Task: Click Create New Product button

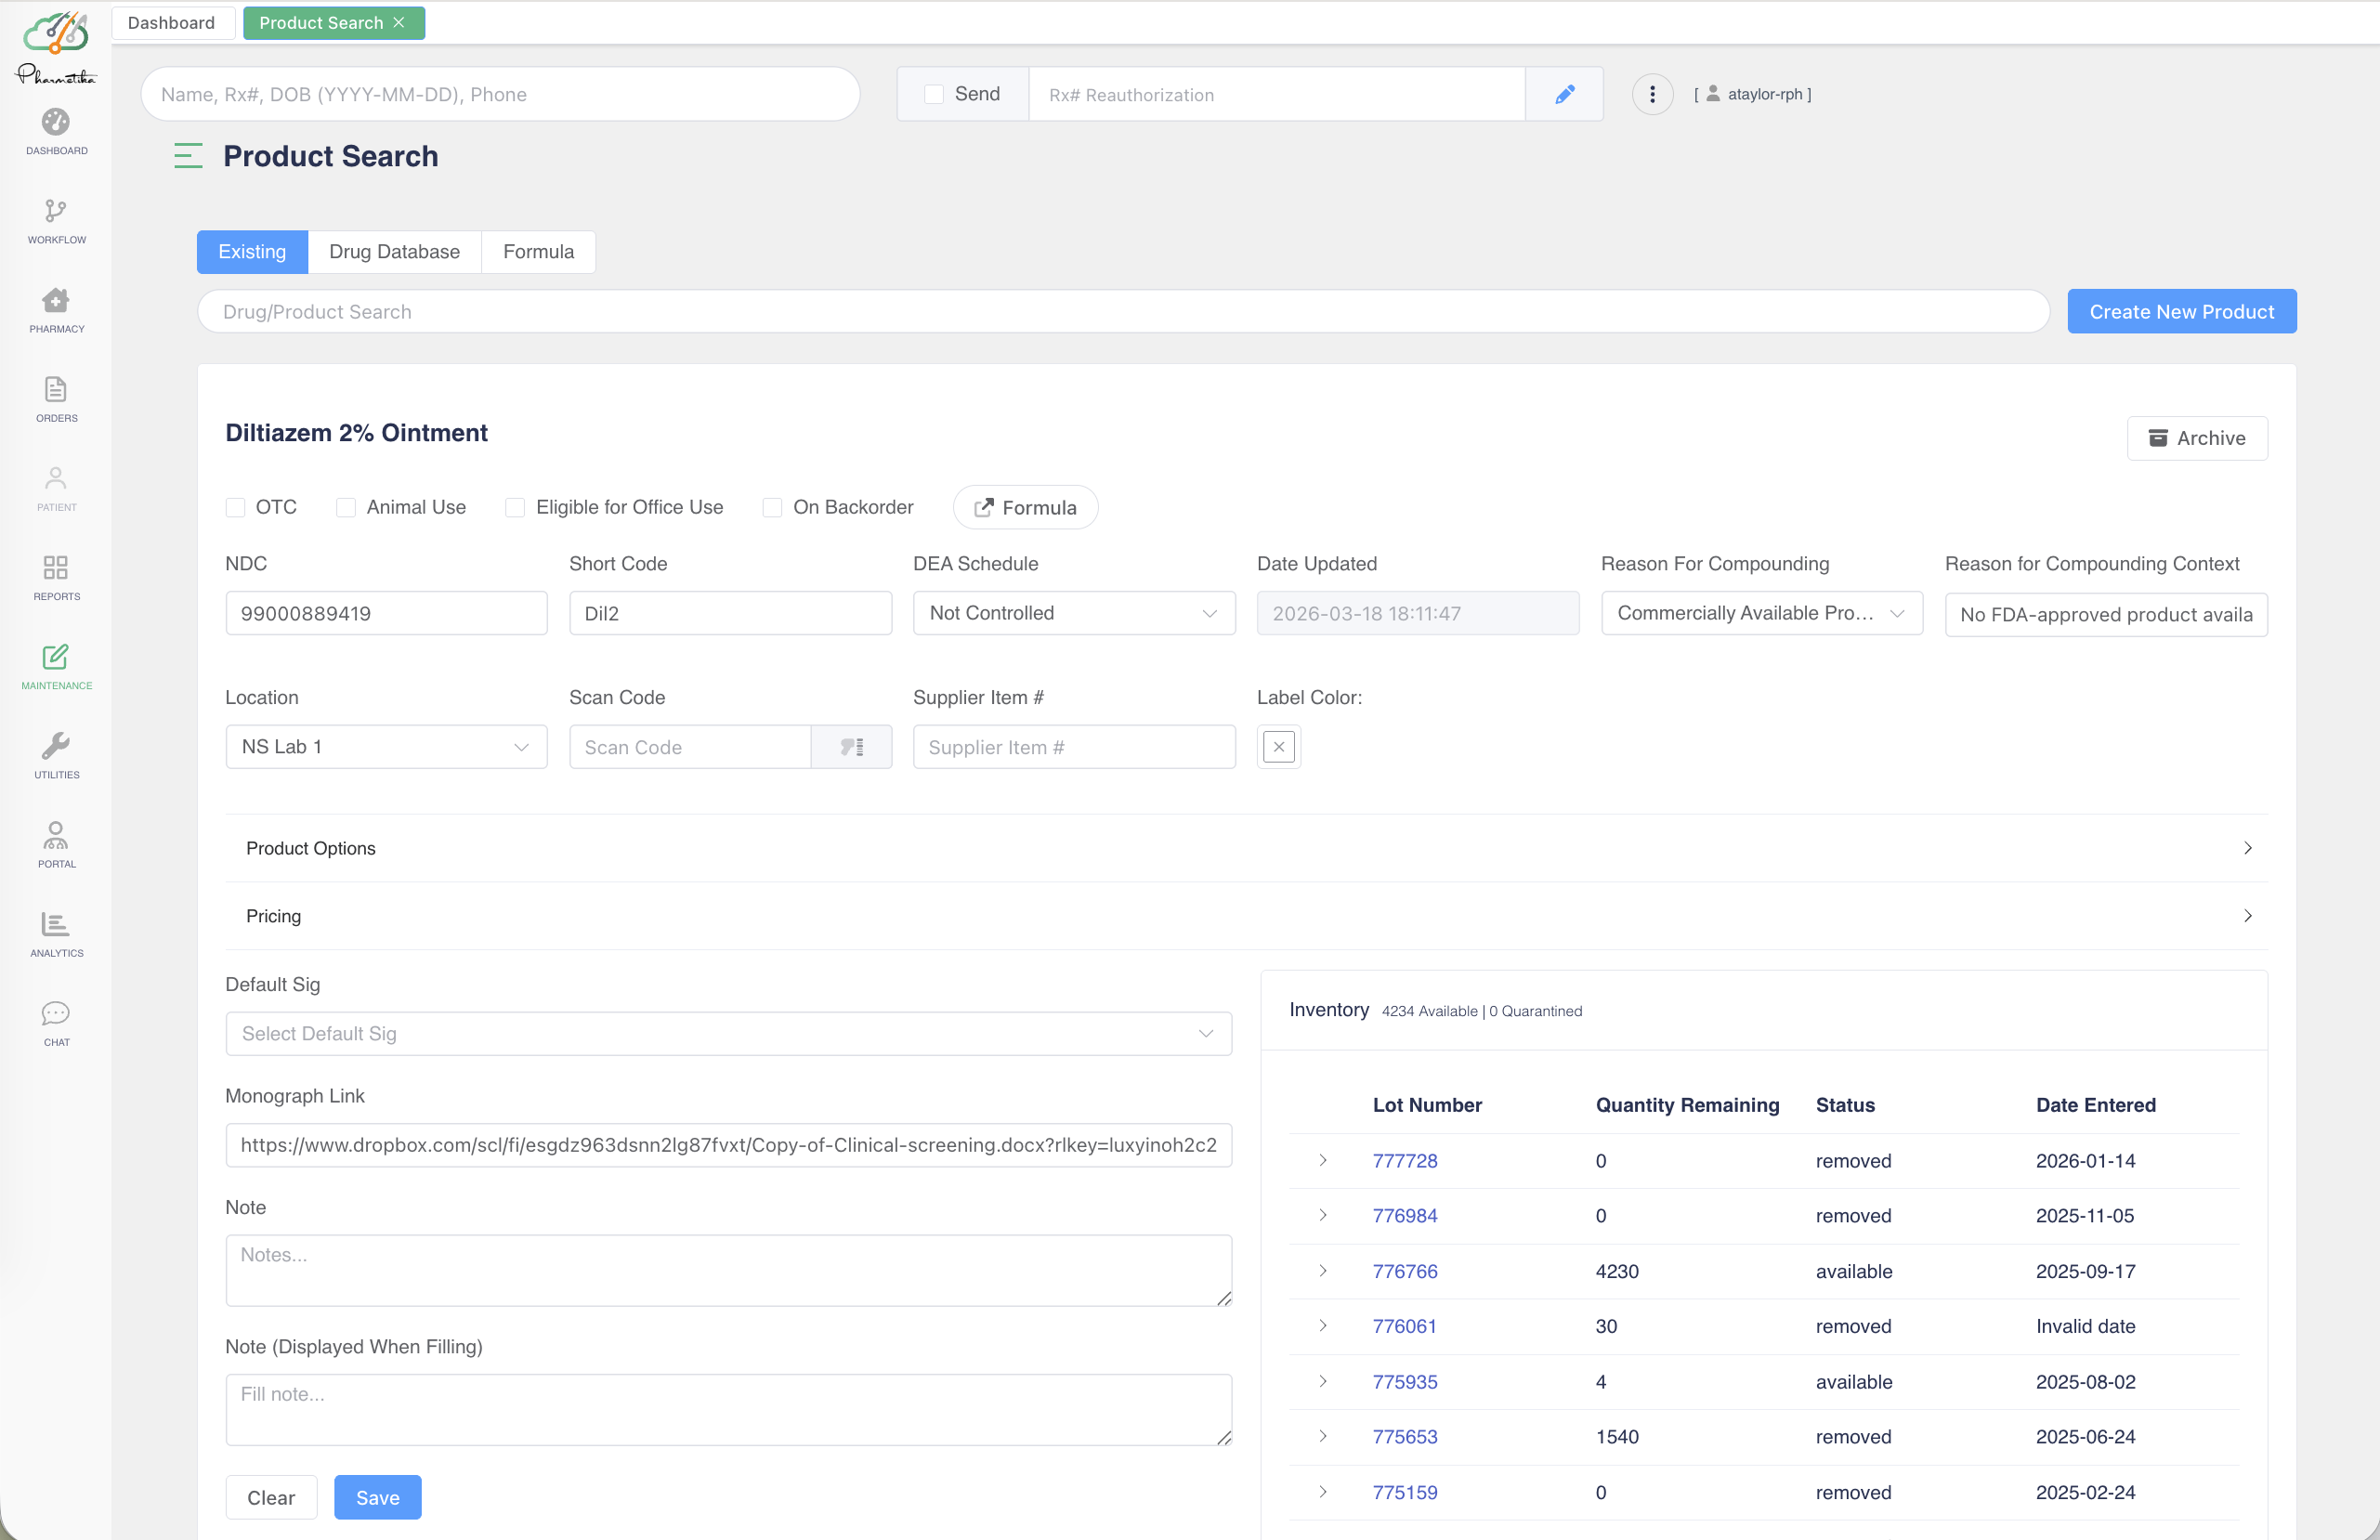Action: (x=2182, y=312)
